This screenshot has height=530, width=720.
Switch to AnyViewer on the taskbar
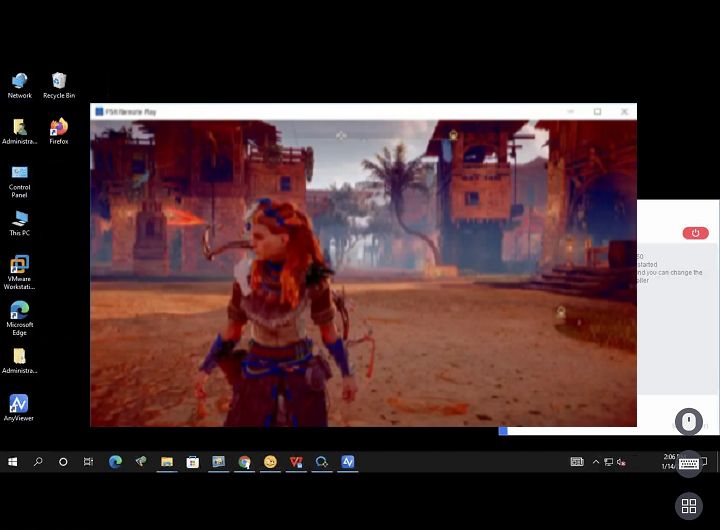pyautogui.click(x=348, y=462)
